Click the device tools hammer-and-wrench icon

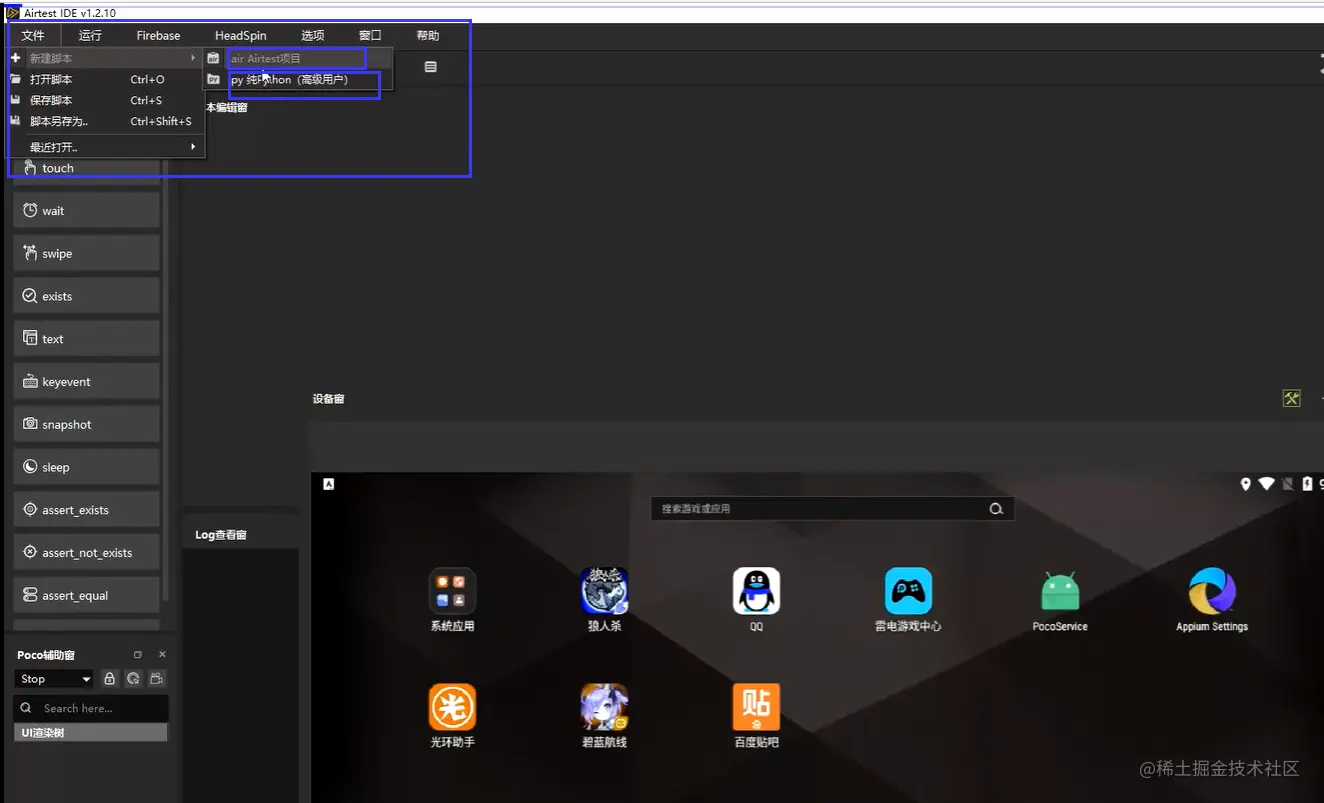[x=1292, y=399]
